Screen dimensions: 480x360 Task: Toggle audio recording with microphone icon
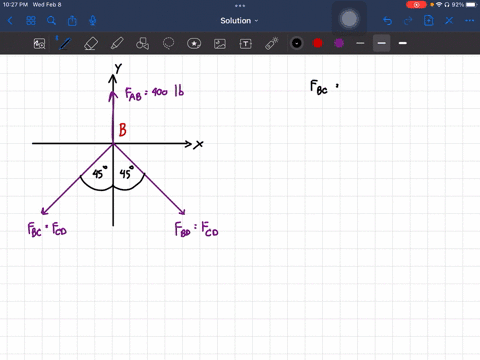pyautogui.click(x=93, y=21)
